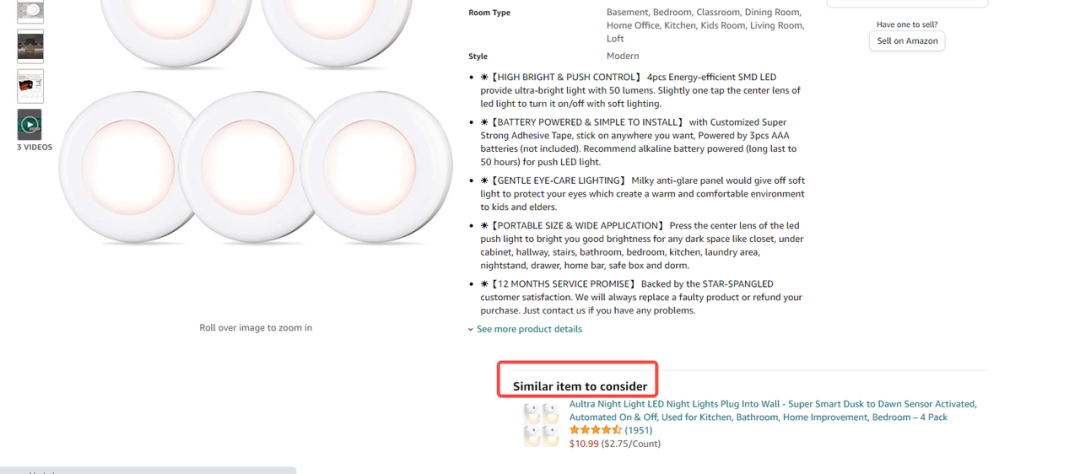The image size is (1080, 474).
Task: Open See more product details link
Action: (529, 329)
